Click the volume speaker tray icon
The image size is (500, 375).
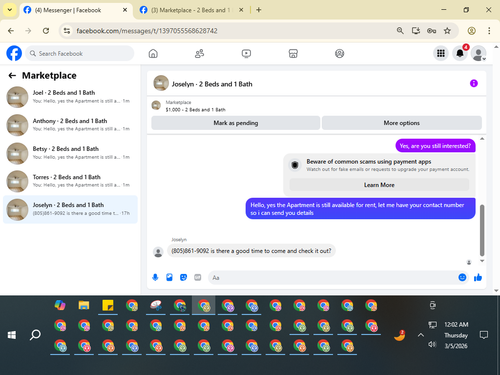point(432,344)
